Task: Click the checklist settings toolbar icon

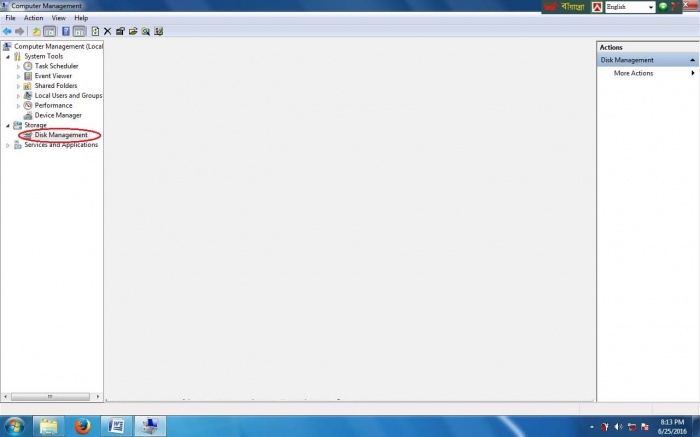Action: click(158, 31)
